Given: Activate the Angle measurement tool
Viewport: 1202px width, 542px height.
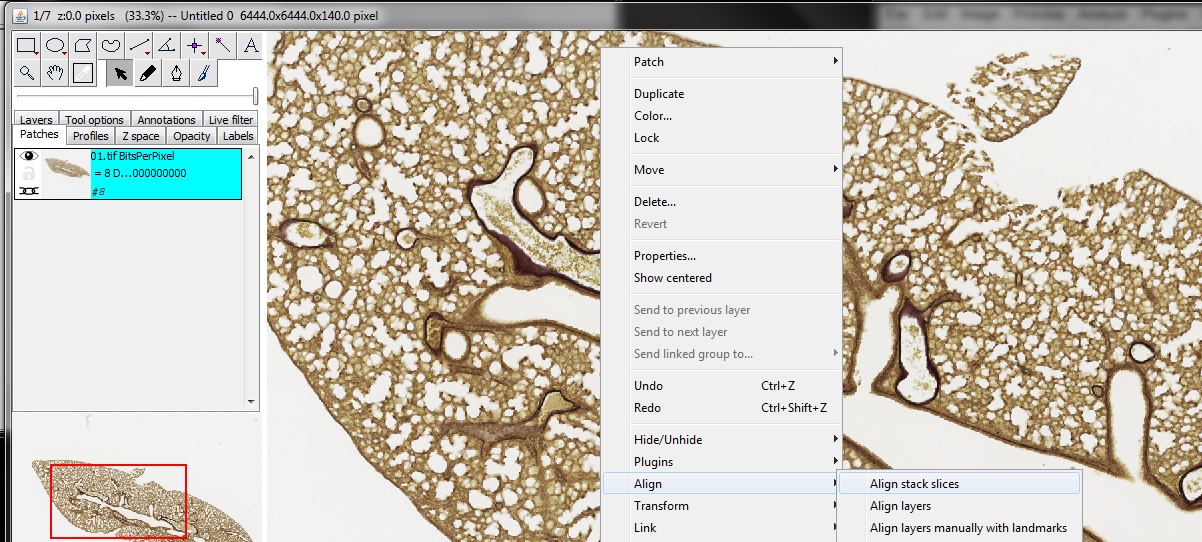Looking at the screenshot, I should point(167,46).
